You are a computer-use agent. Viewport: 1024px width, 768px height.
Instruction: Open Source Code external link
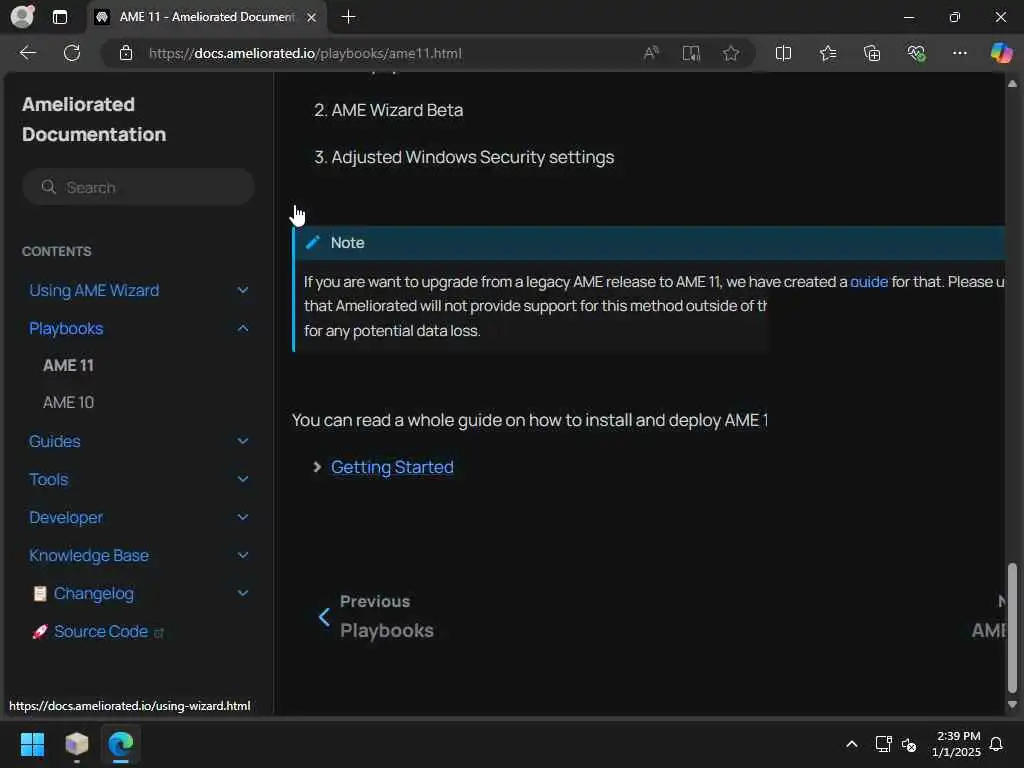coord(101,632)
